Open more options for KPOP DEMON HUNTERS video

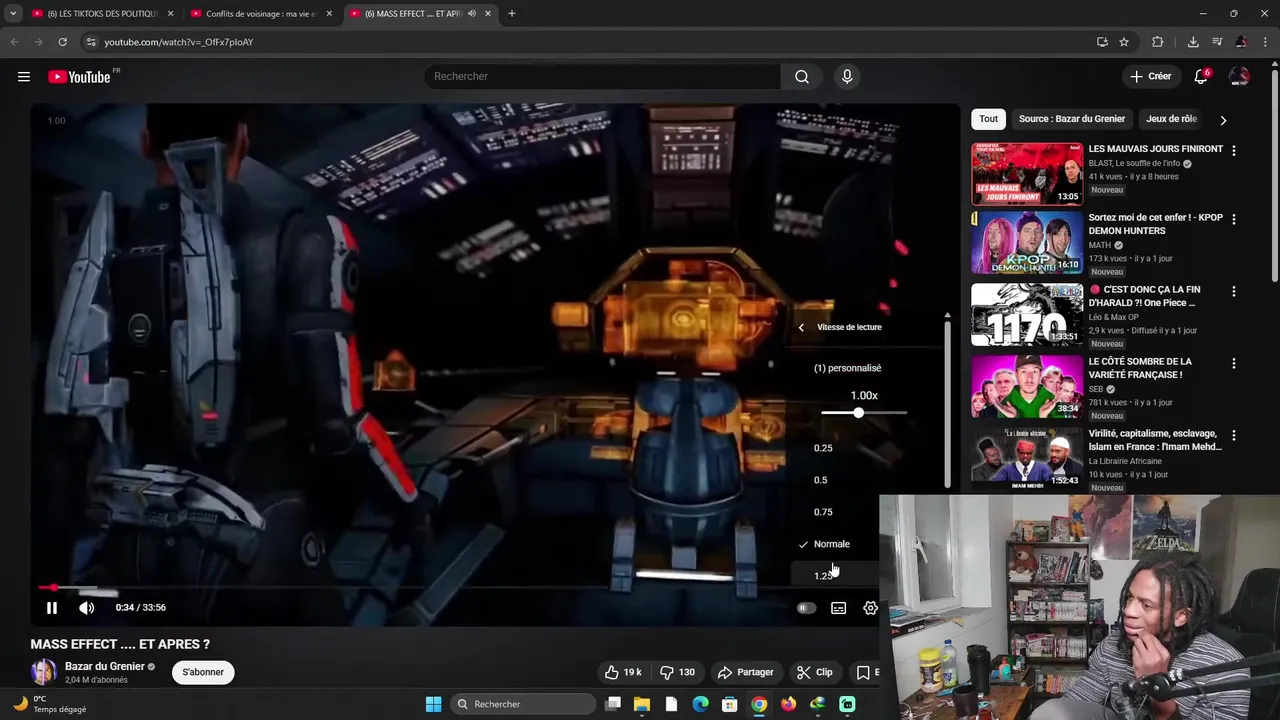1233,219
